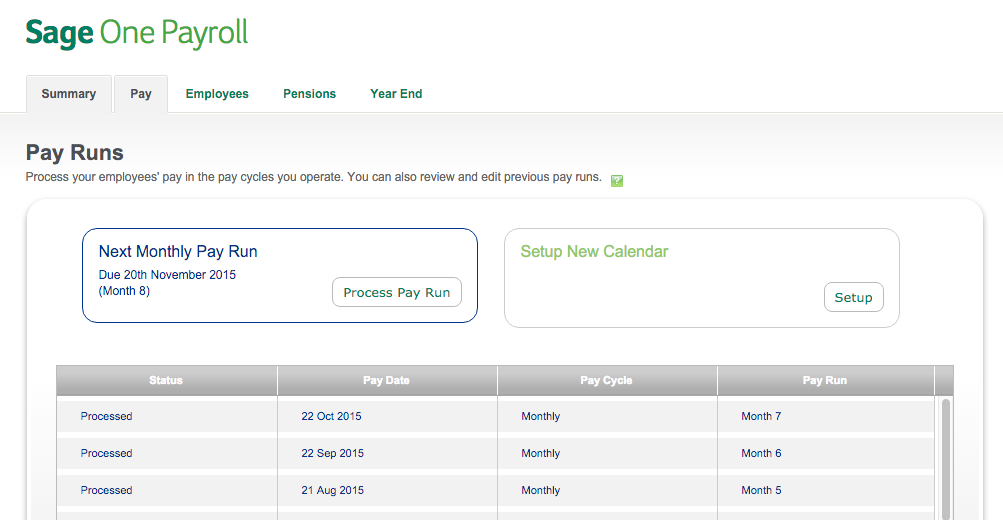Click the Pay Run column header

[825, 381]
